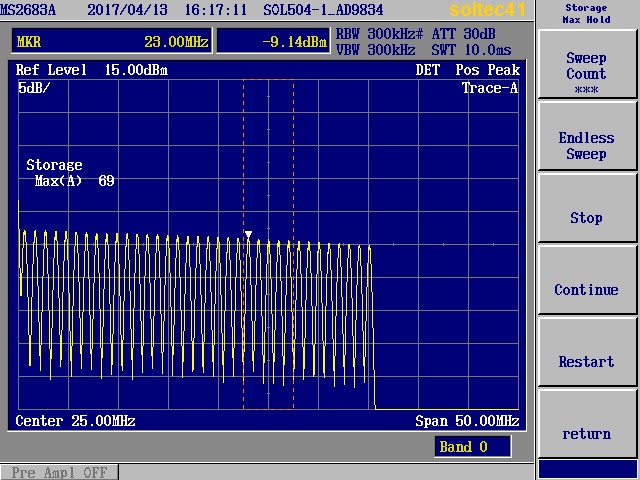Viewport: 640px width, 480px height.
Task: Click the Ref Level 15.00dBm text
Action: [x=91, y=70]
